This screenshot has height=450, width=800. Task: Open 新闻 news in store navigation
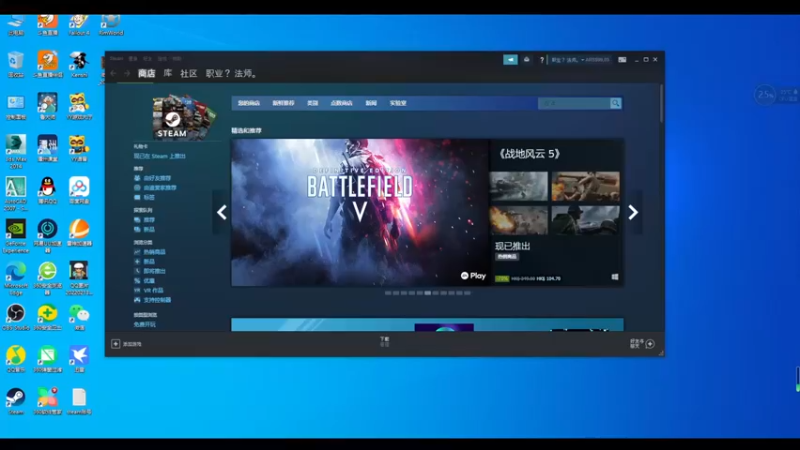coord(371,103)
